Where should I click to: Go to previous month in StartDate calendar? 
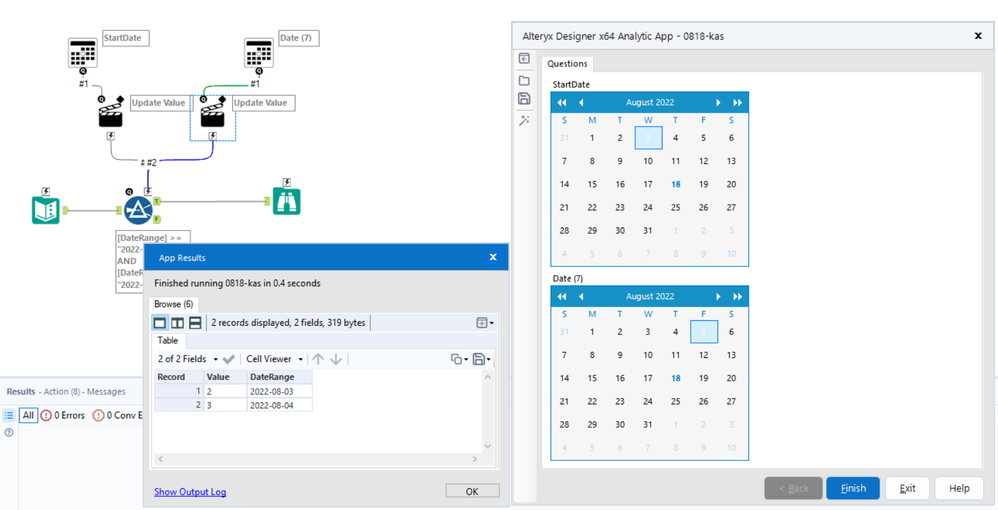click(x=580, y=103)
